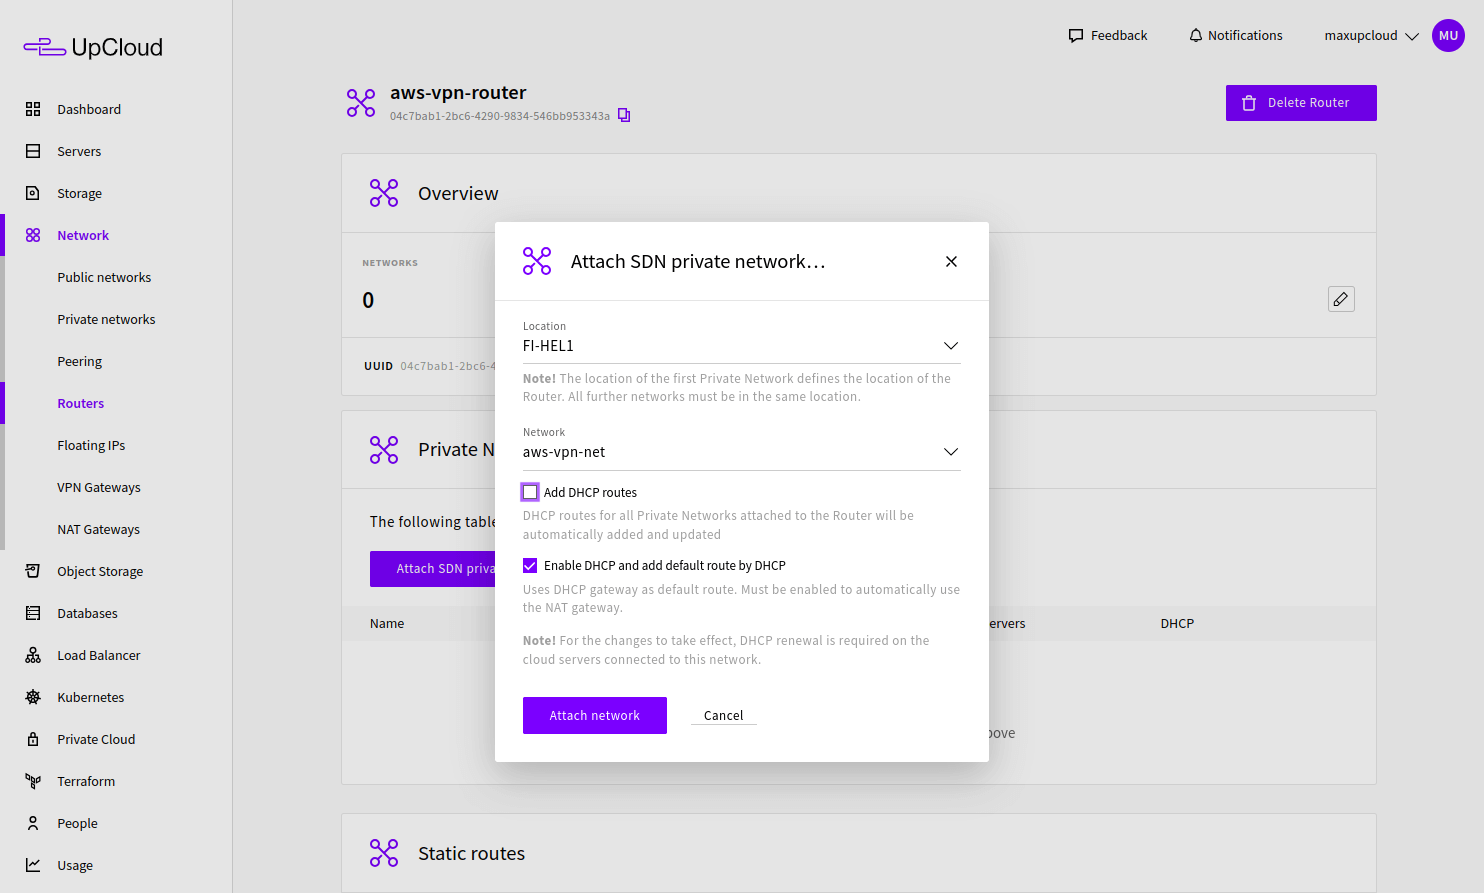Viewport: 1484px width, 893px height.
Task: Click the Load Balancer icon
Action: (33, 655)
